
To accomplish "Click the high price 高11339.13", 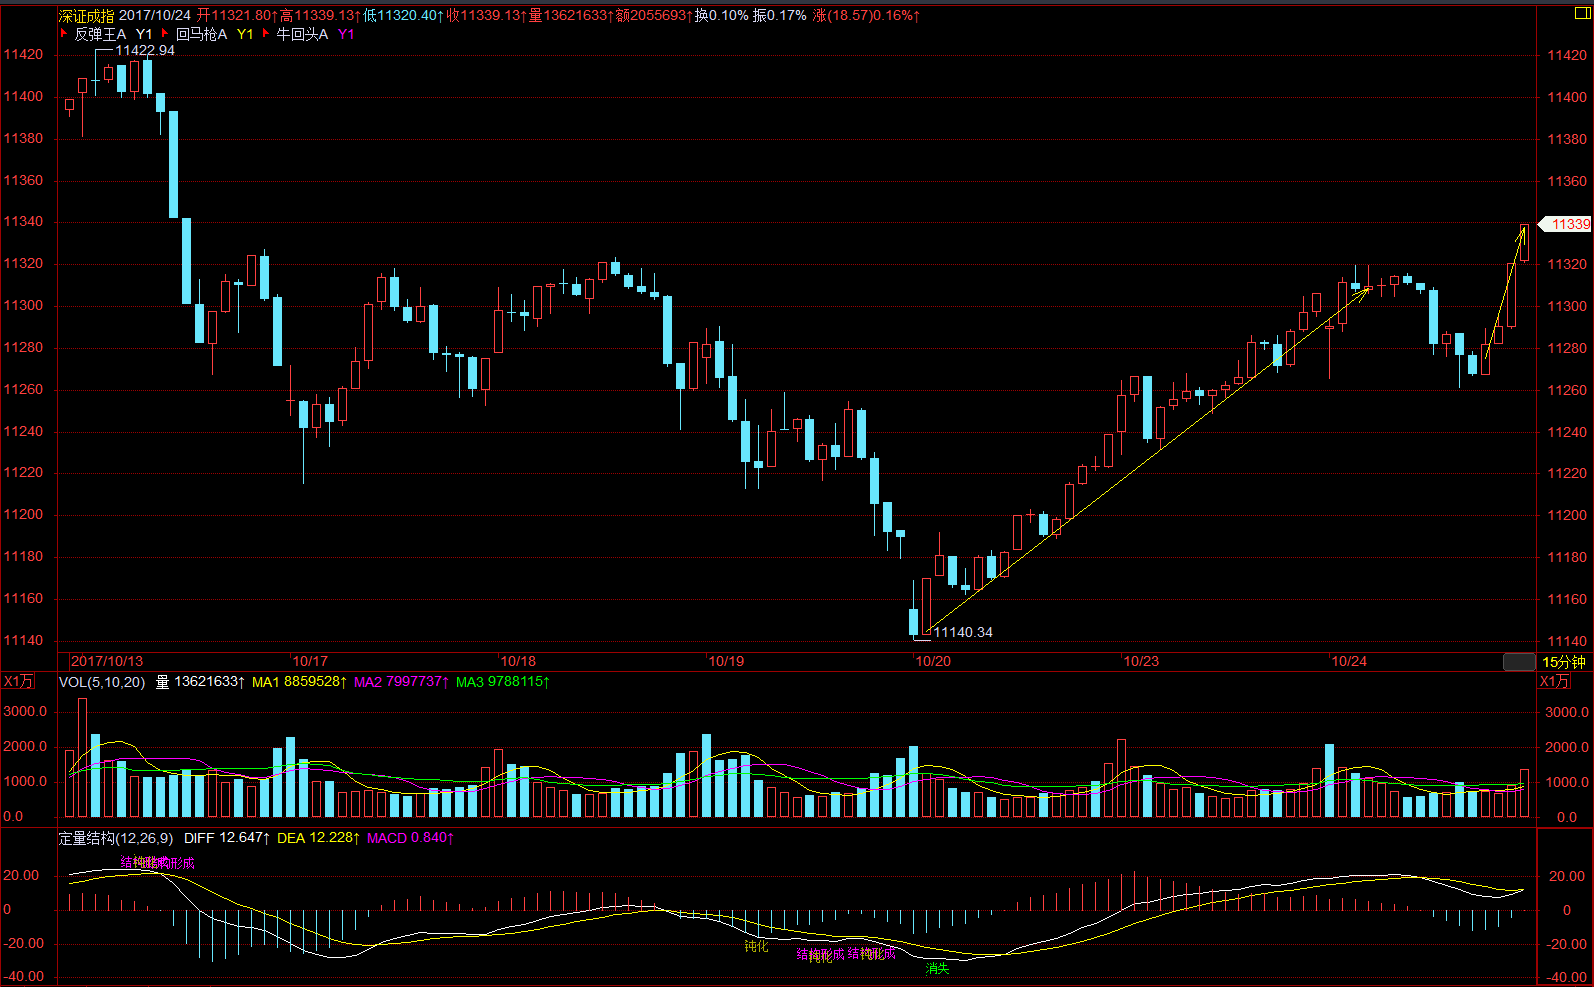I will 320,16.
